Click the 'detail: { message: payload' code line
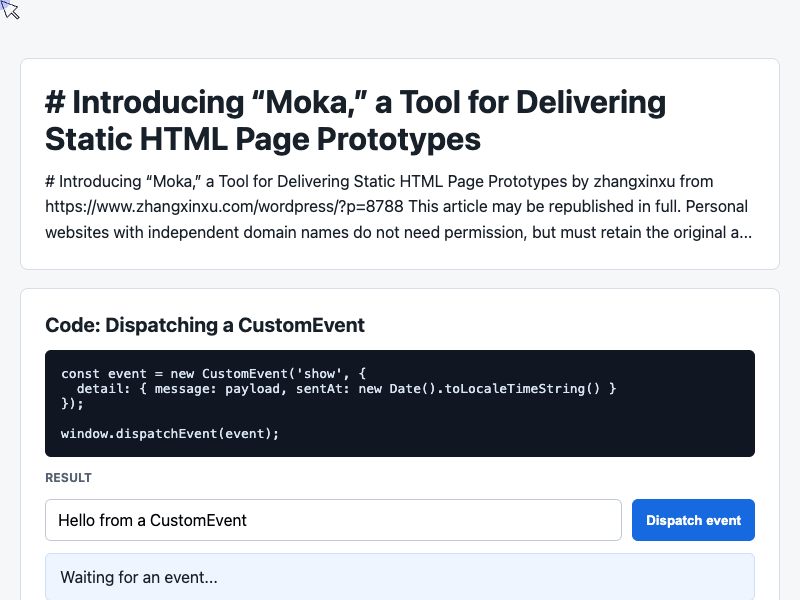Screen dimensions: 800x600 (x=346, y=389)
